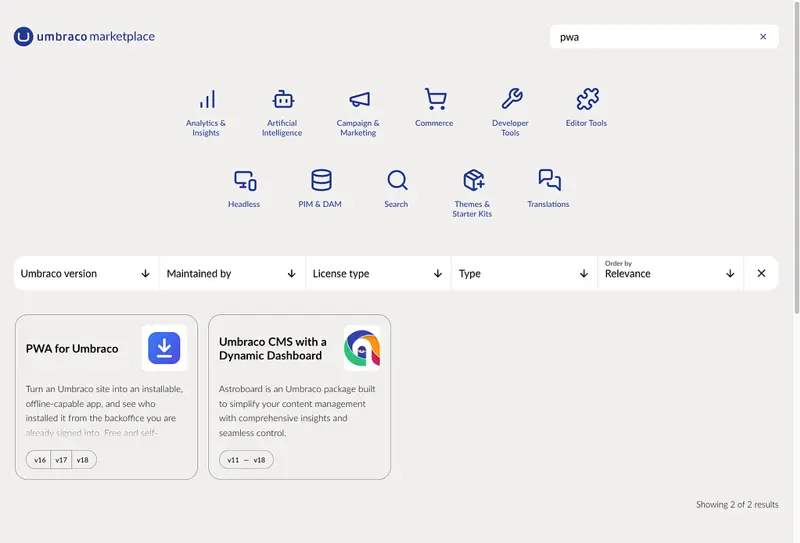Click the Umbraco logo circle icon
This screenshot has width=800, height=543.
coord(23,37)
